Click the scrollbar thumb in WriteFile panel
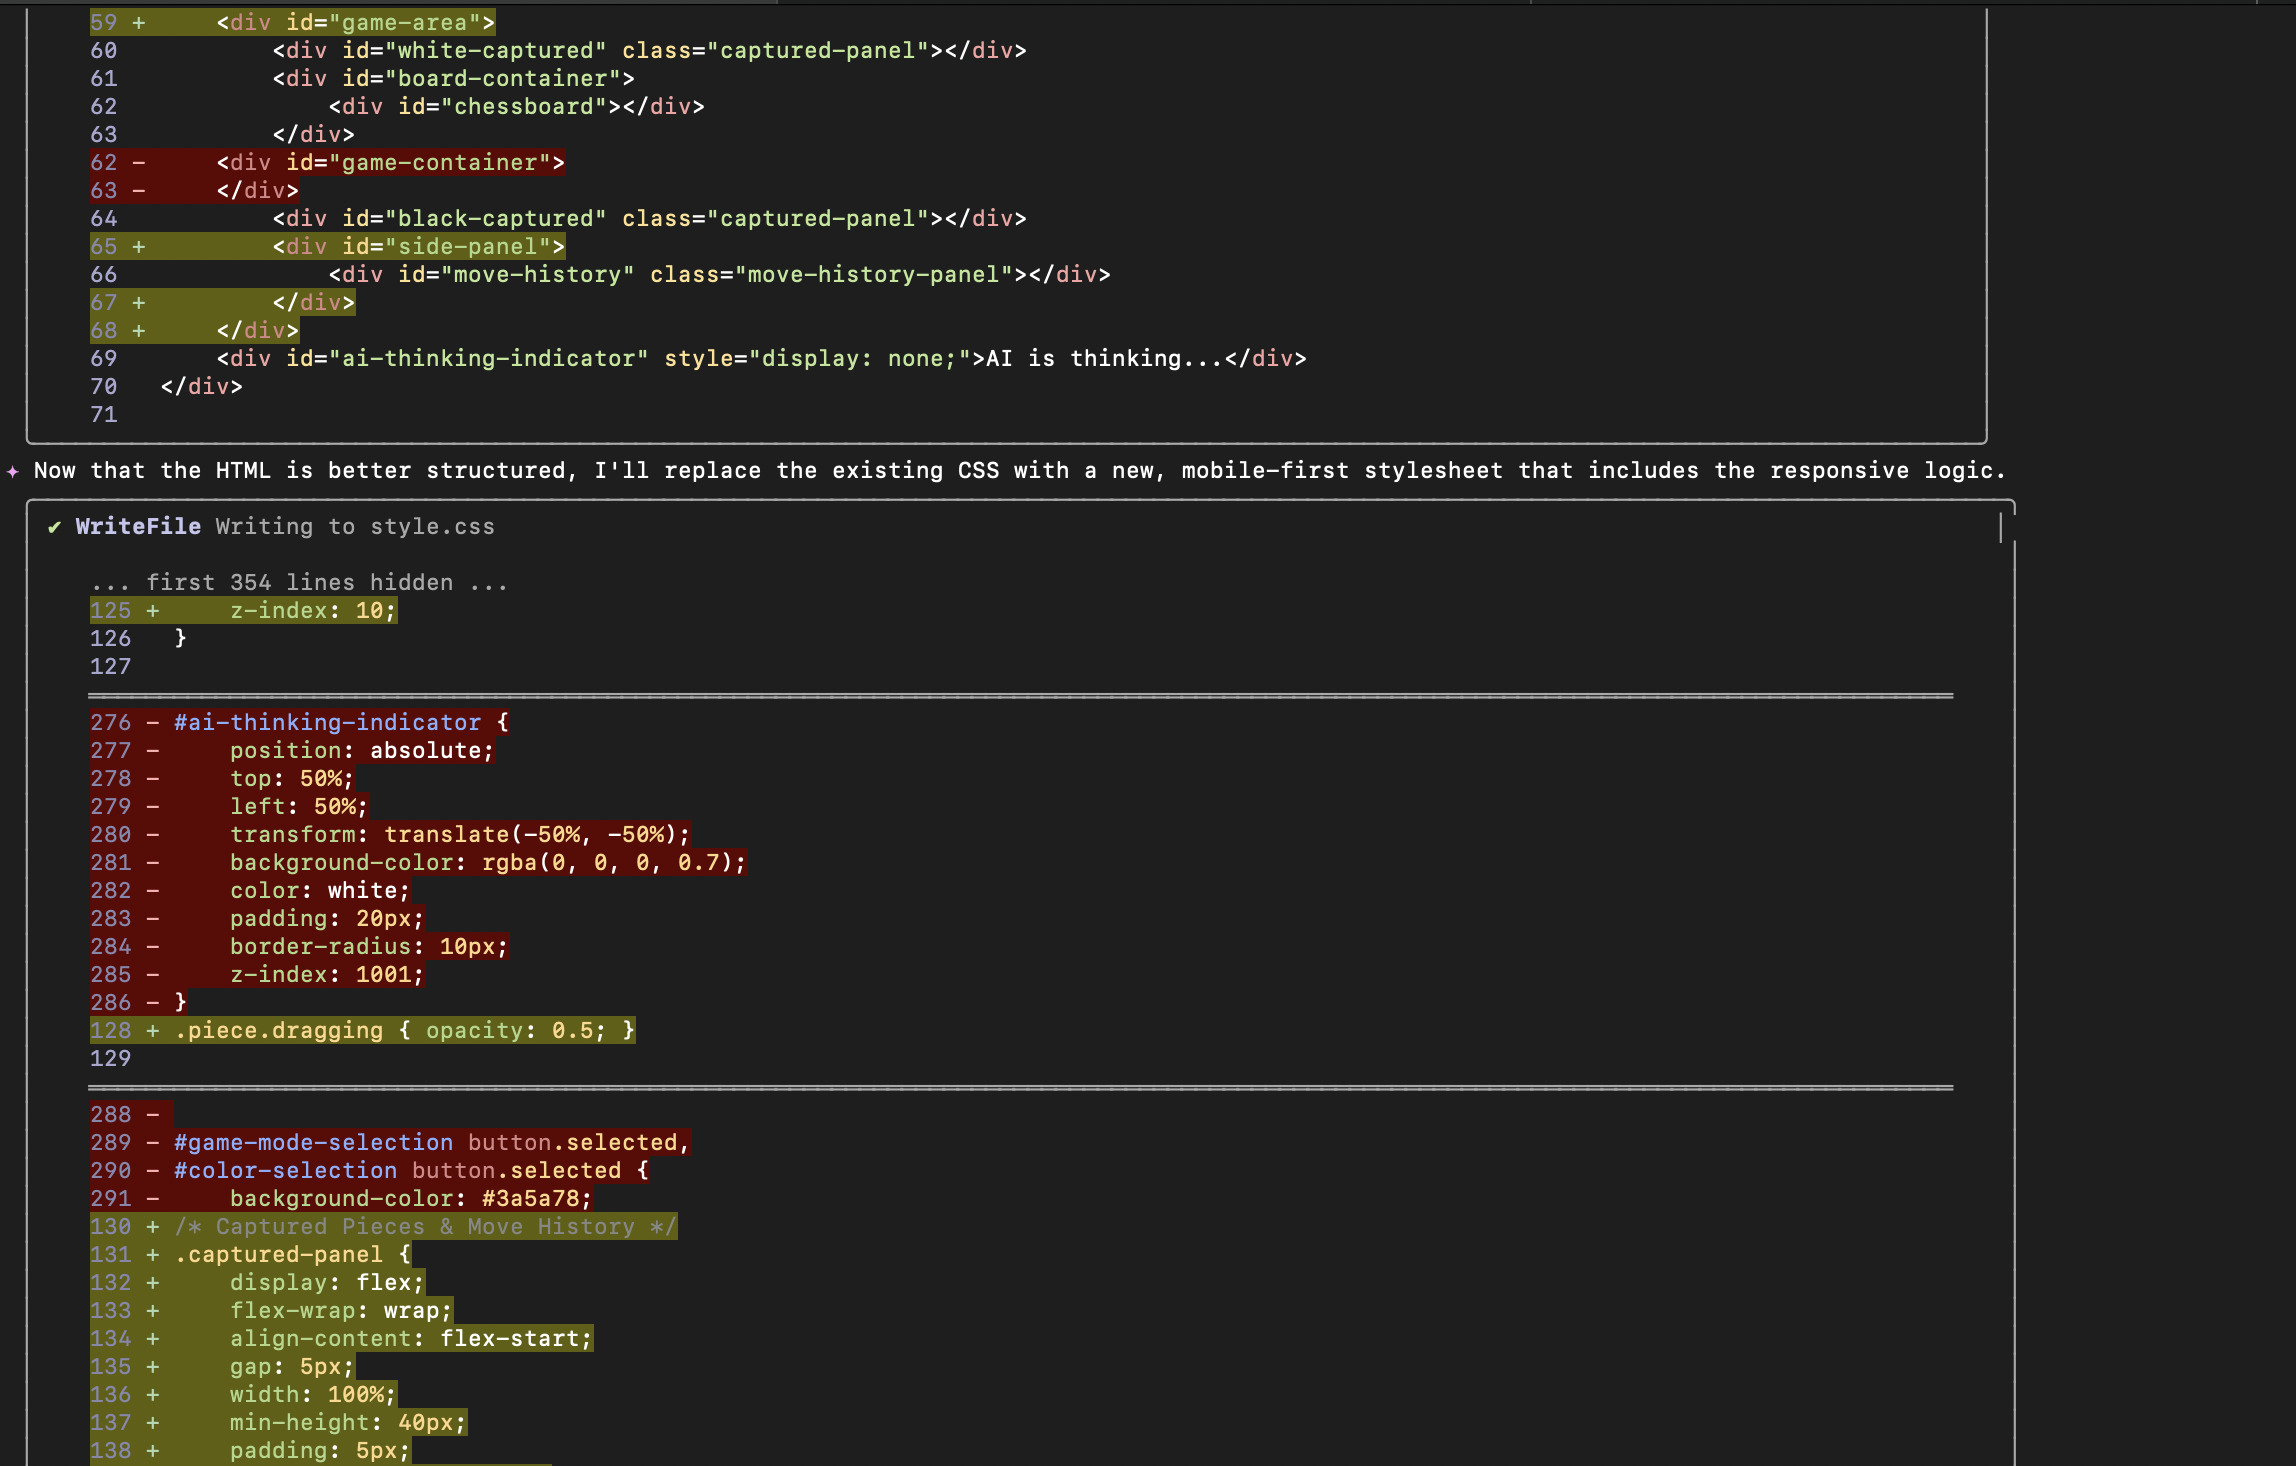 coord(2001,527)
